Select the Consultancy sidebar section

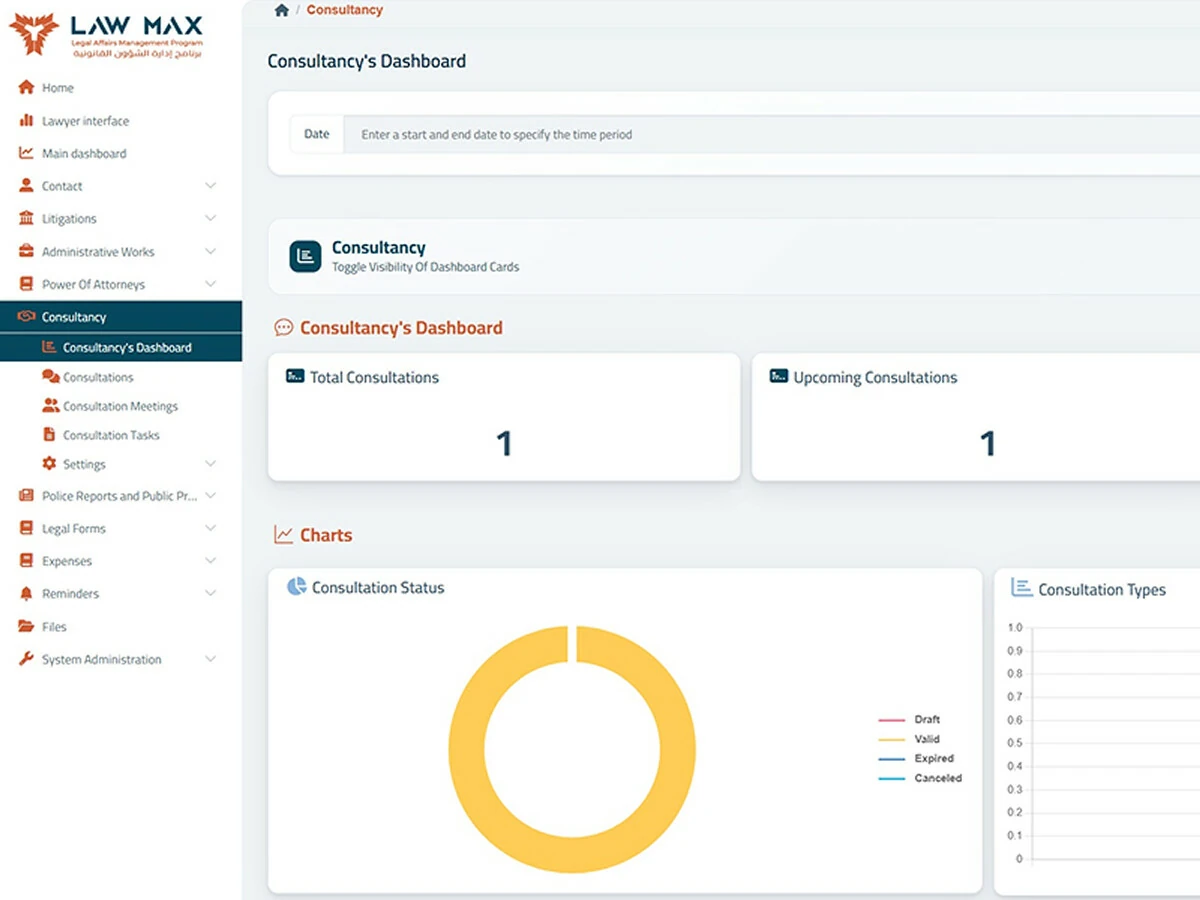tap(121, 317)
